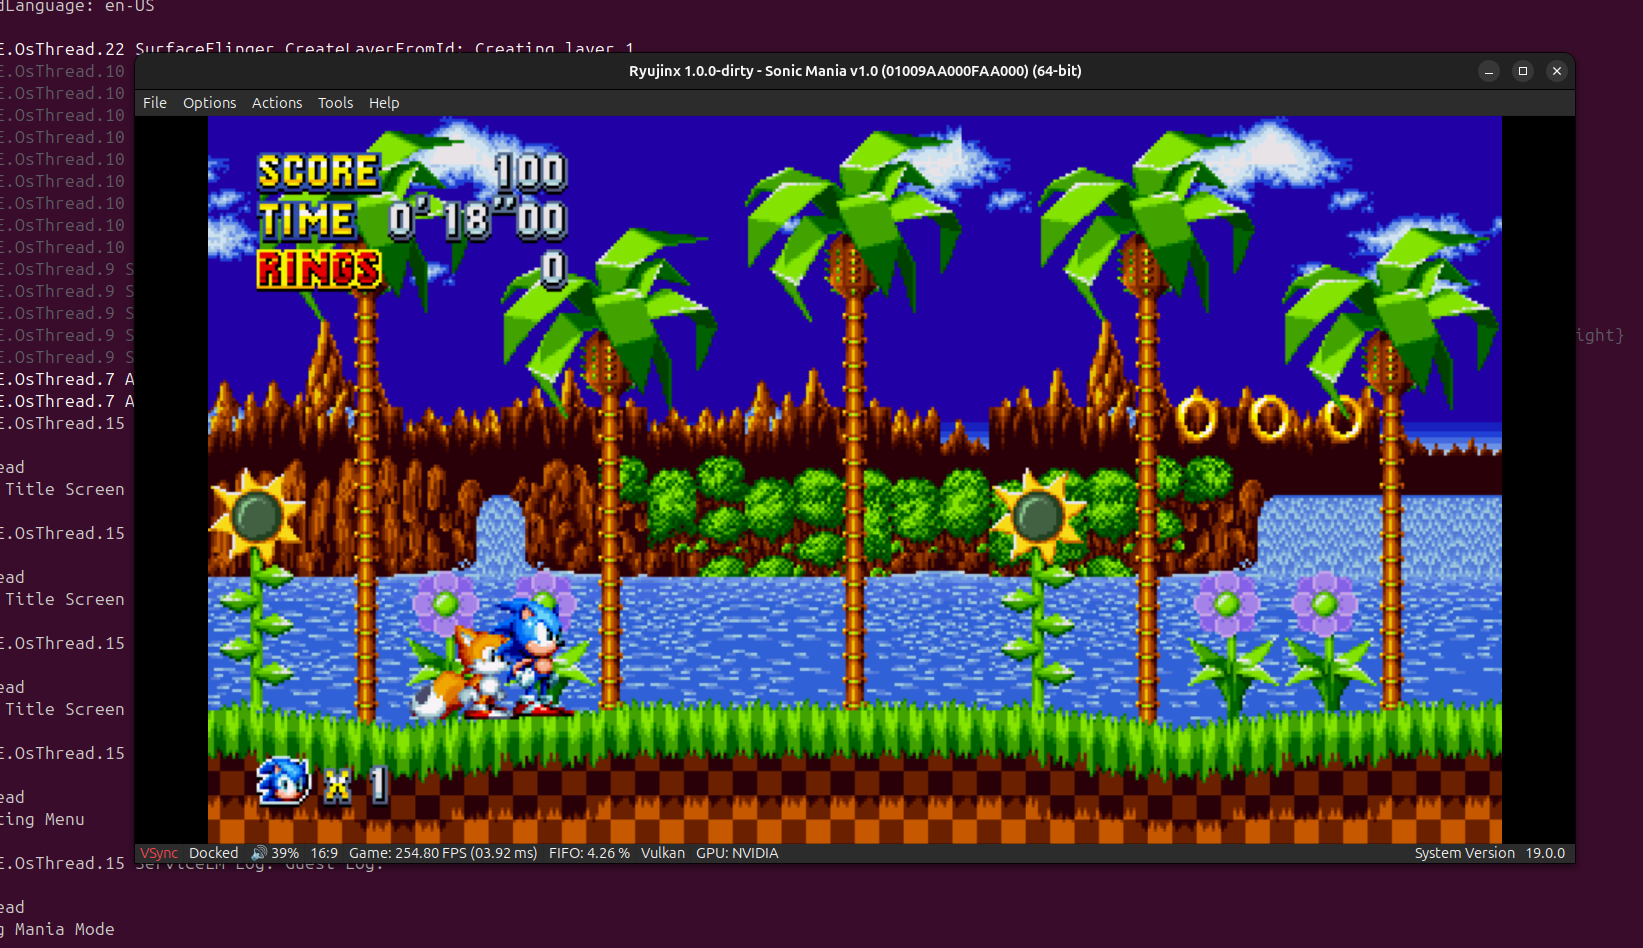Viewport: 1643px width, 948px height.
Task: Close the Ryujinx emulator window
Action: click(x=1557, y=71)
